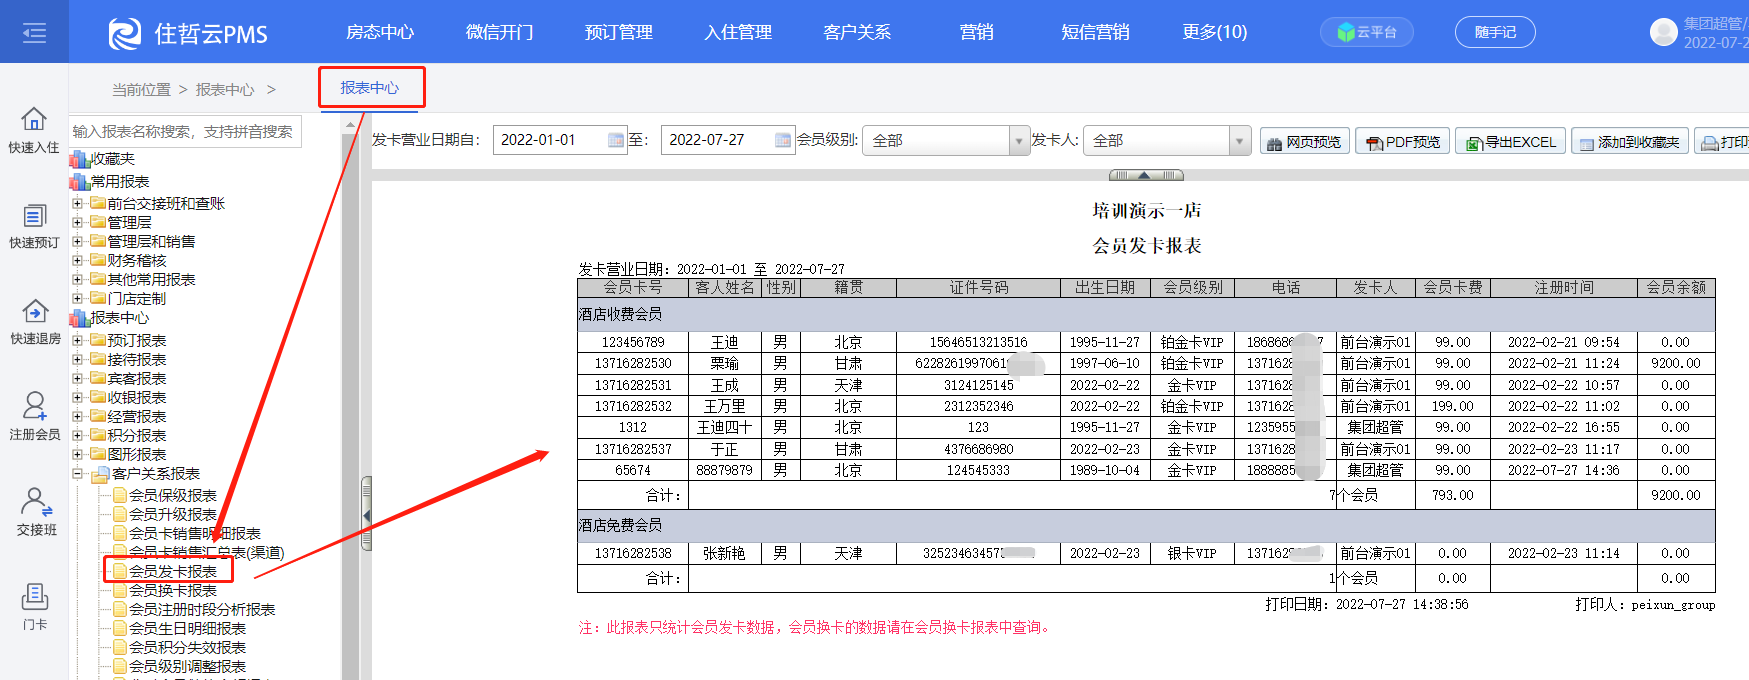Expand 管理层和销售 folder
The image size is (1749, 680).
(x=77, y=241)
